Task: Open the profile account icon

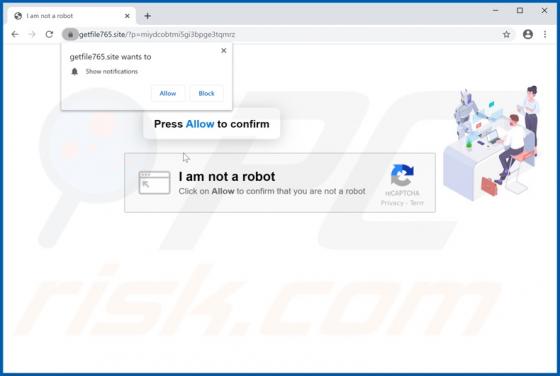Action: [x=528, y=34]
